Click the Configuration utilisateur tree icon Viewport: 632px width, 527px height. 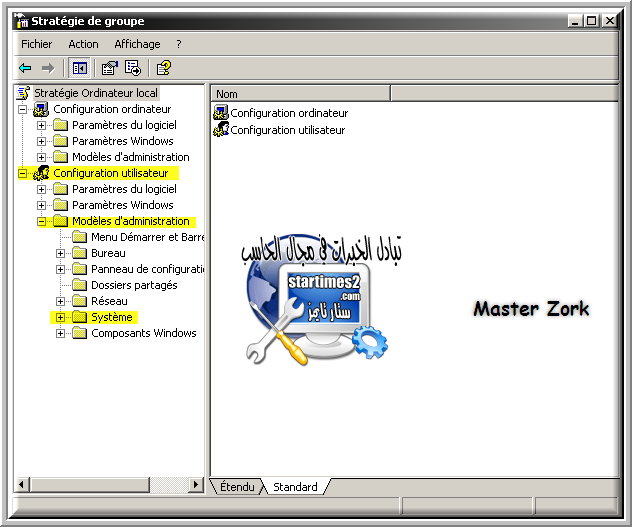pyautogui.click(x=41, y=173)
